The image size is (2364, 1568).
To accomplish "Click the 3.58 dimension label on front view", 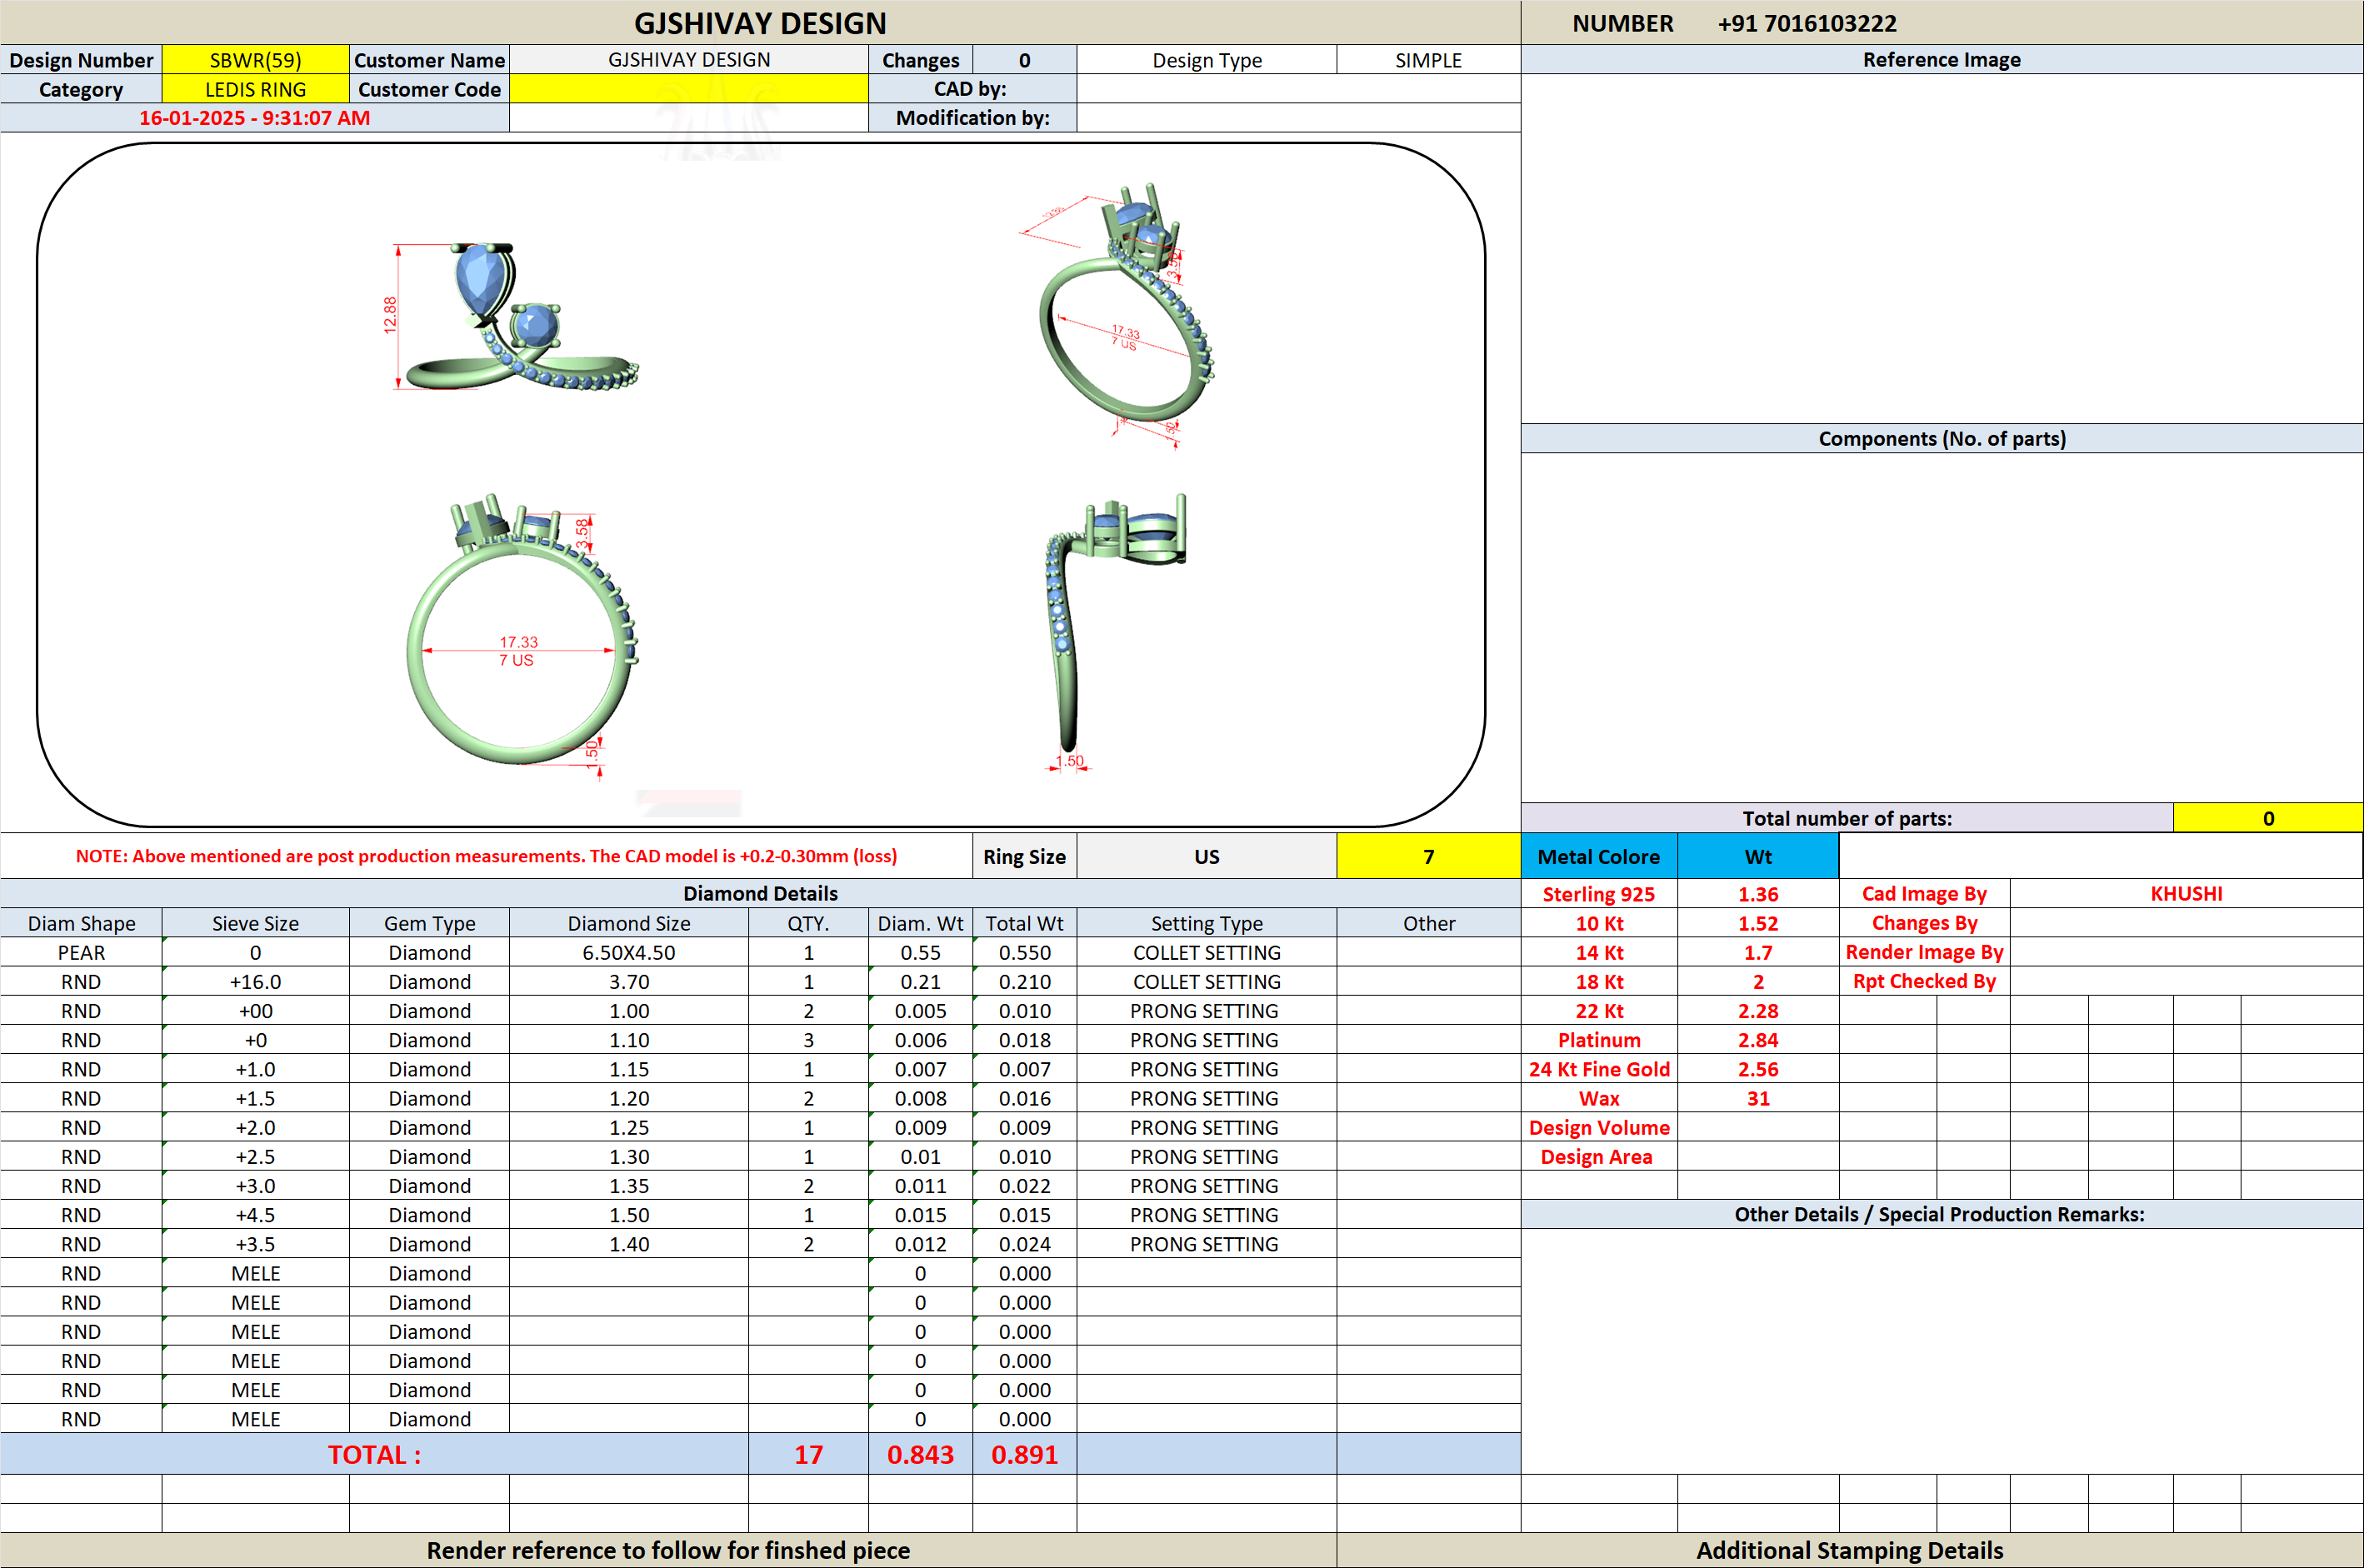I will click(x=582, y=533).
